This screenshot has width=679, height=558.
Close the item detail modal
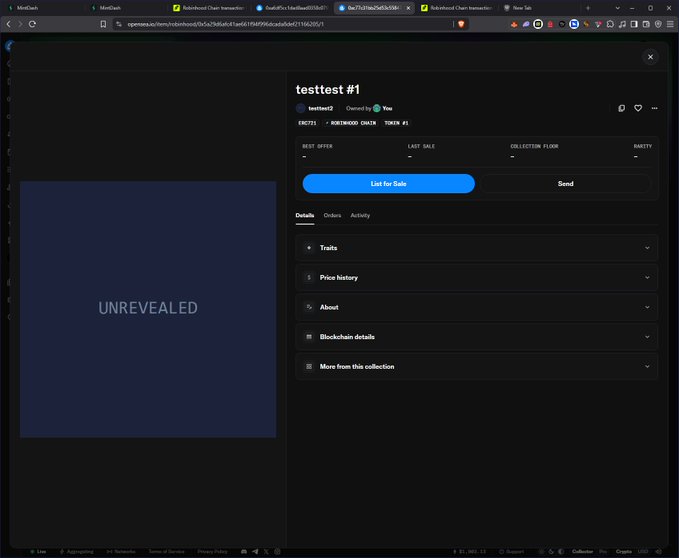(x=650, y=57)
